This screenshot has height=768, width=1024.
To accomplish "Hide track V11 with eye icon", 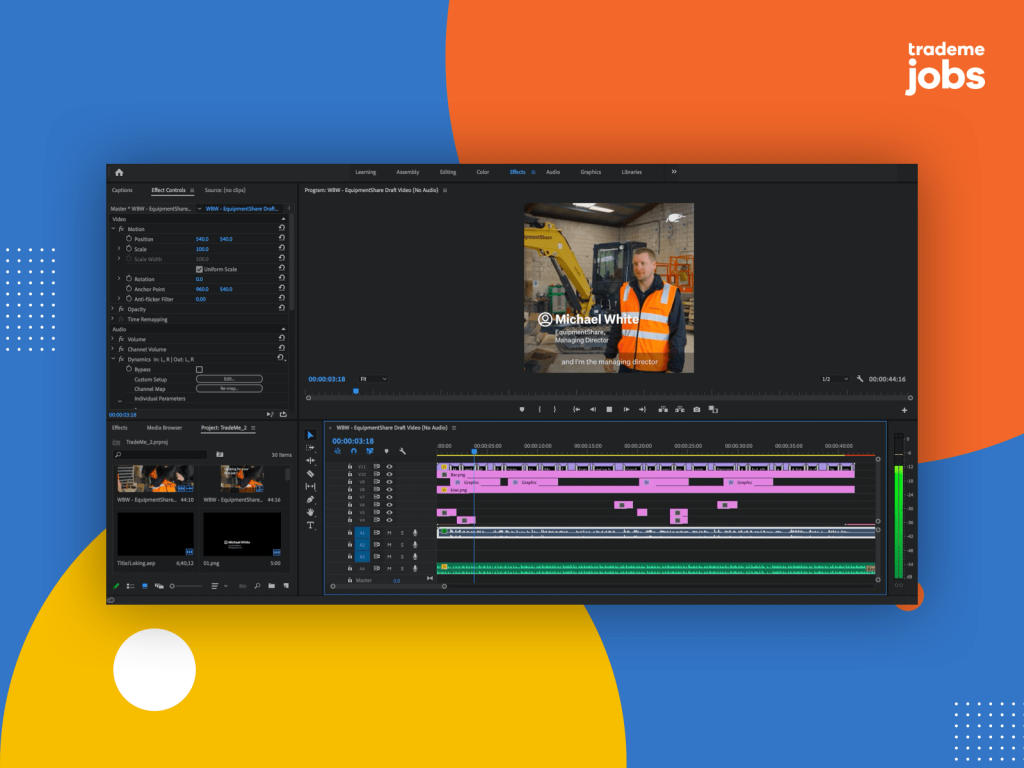I will 389,466.
